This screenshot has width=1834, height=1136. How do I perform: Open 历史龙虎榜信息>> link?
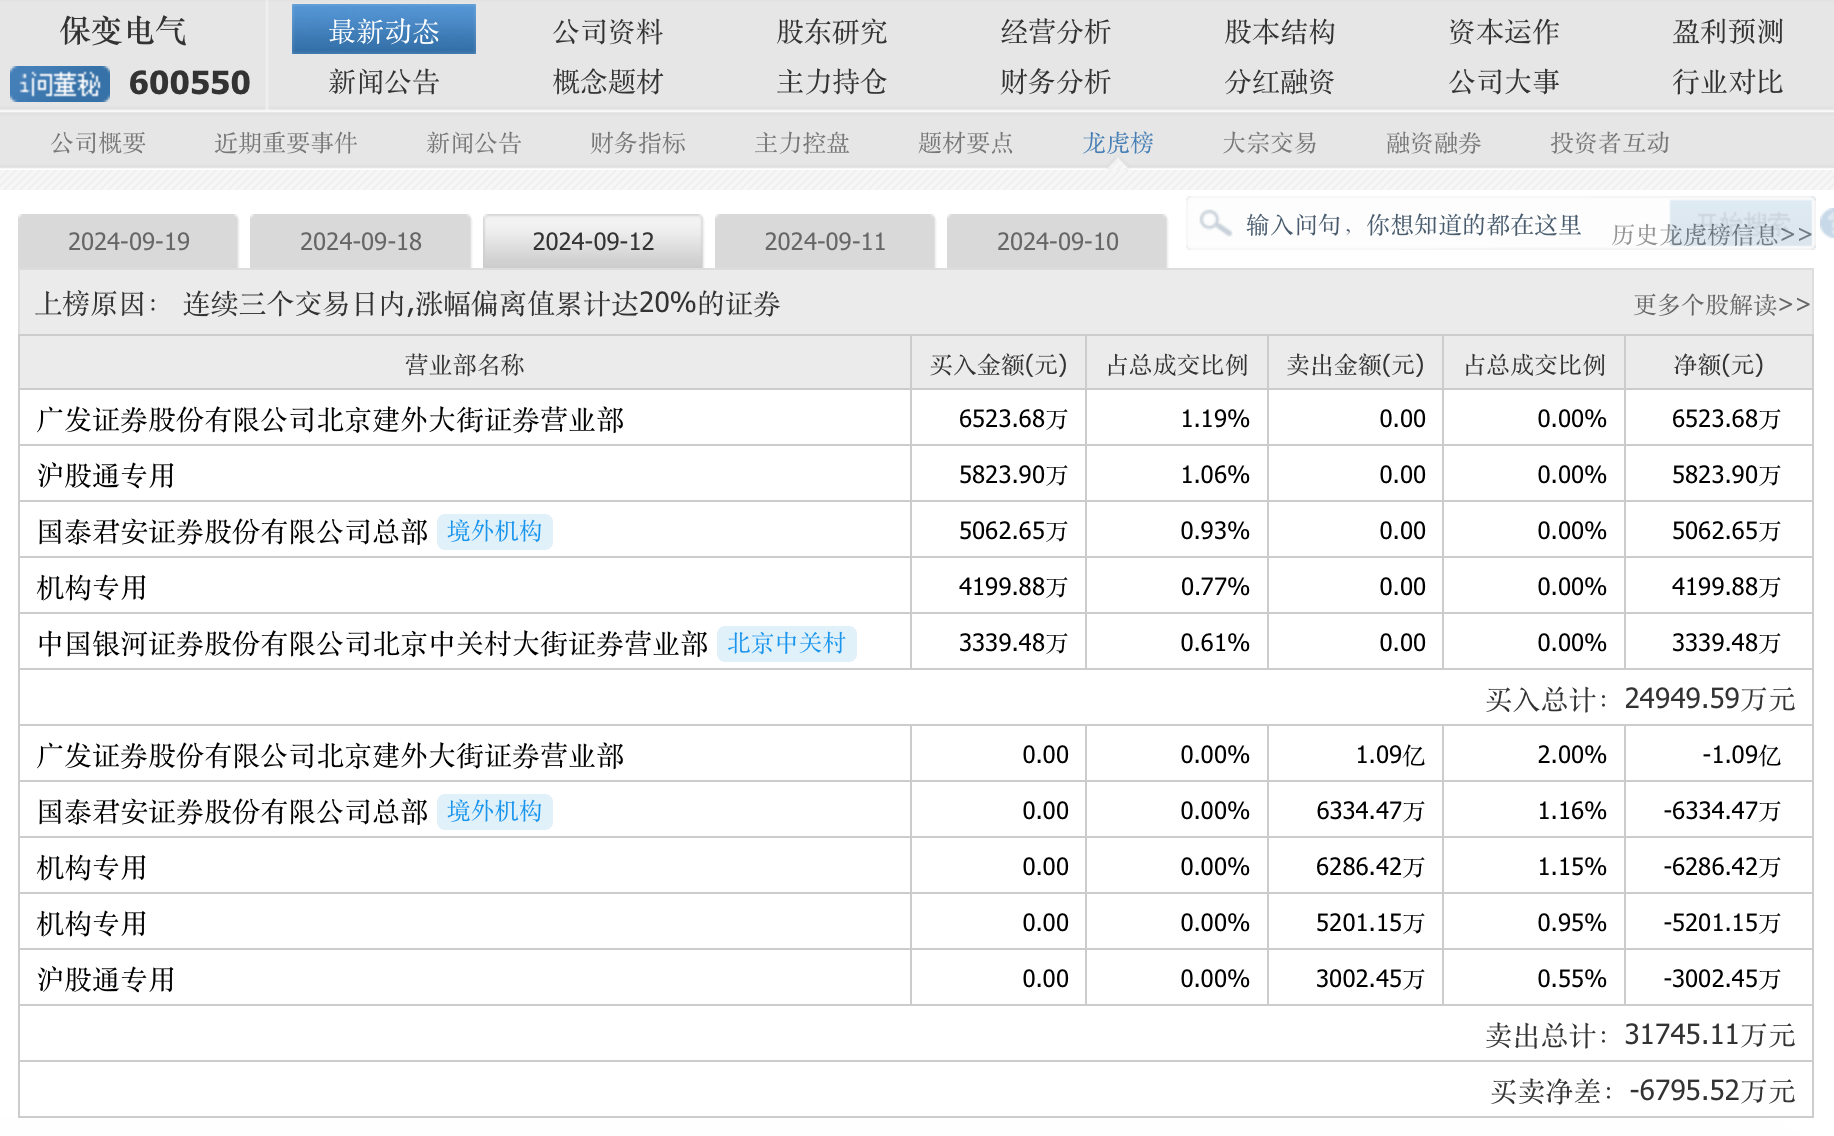[x=1711, y=235]
